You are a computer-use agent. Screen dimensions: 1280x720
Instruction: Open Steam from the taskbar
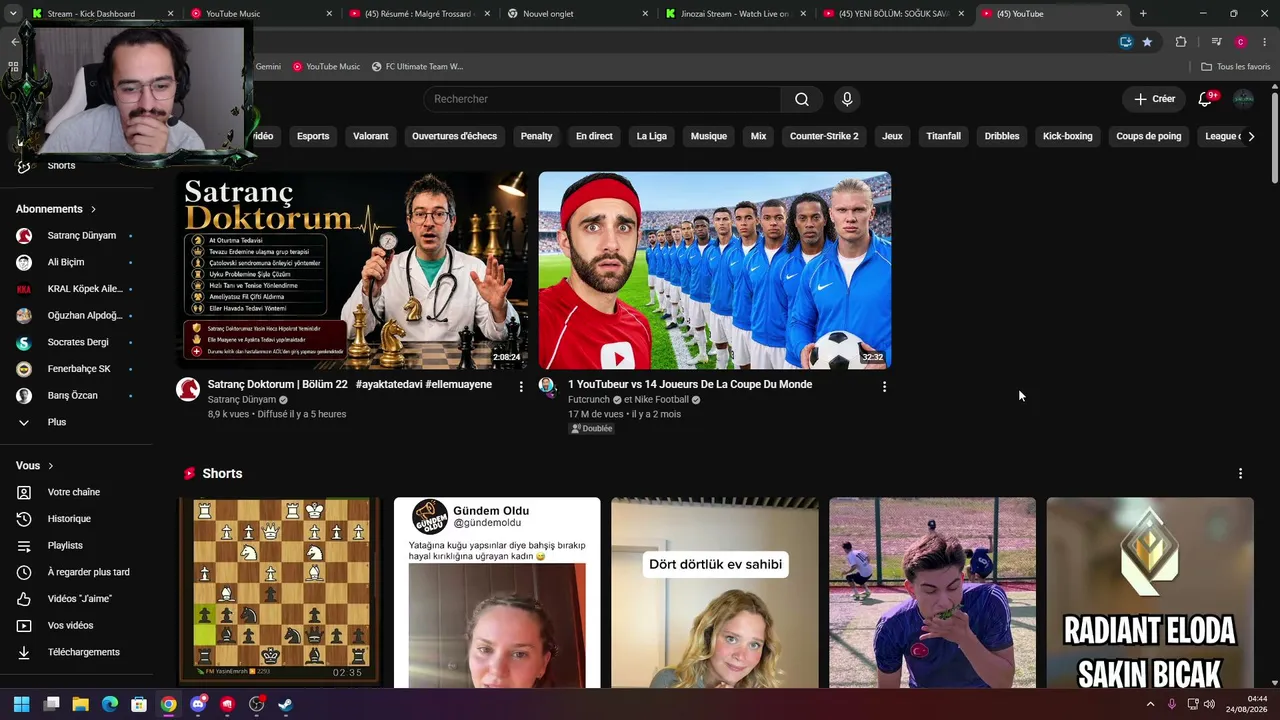(285, 704)
